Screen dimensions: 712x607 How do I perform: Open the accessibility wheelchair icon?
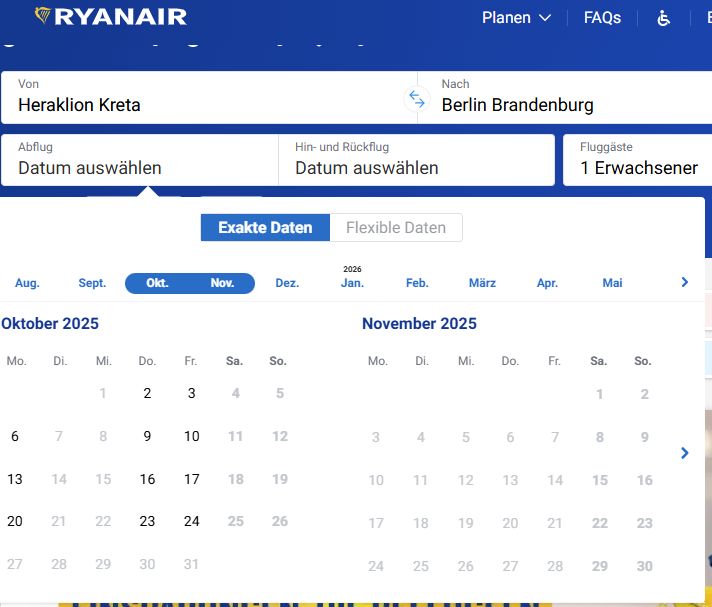coord(663,18)
